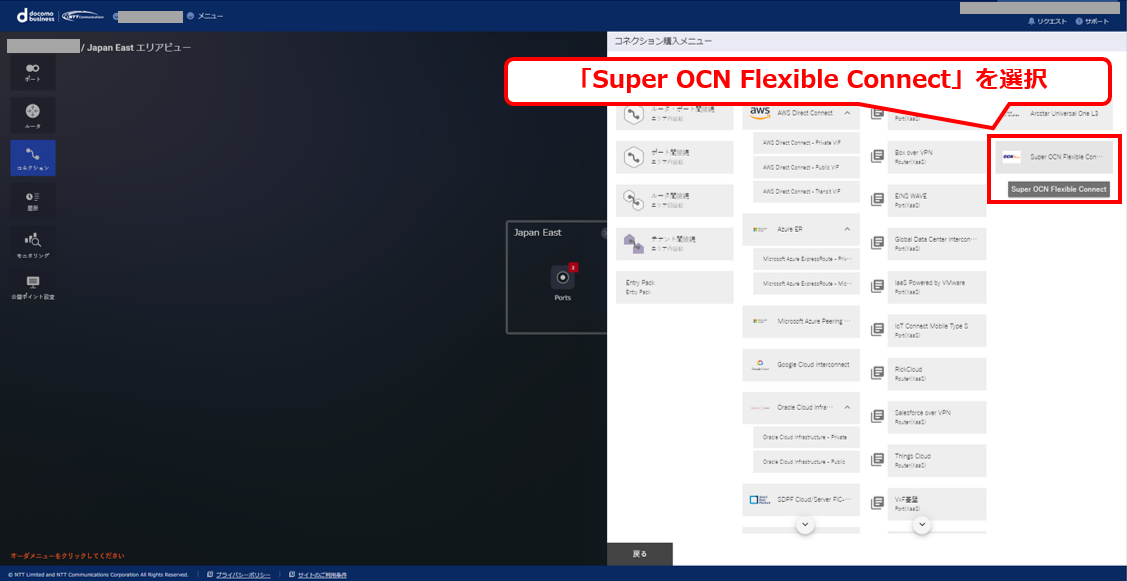This screenshot has width=1127, height=581.
Task: Choose the Google Cloud Interconnect tile
Action: pos(801,365)
